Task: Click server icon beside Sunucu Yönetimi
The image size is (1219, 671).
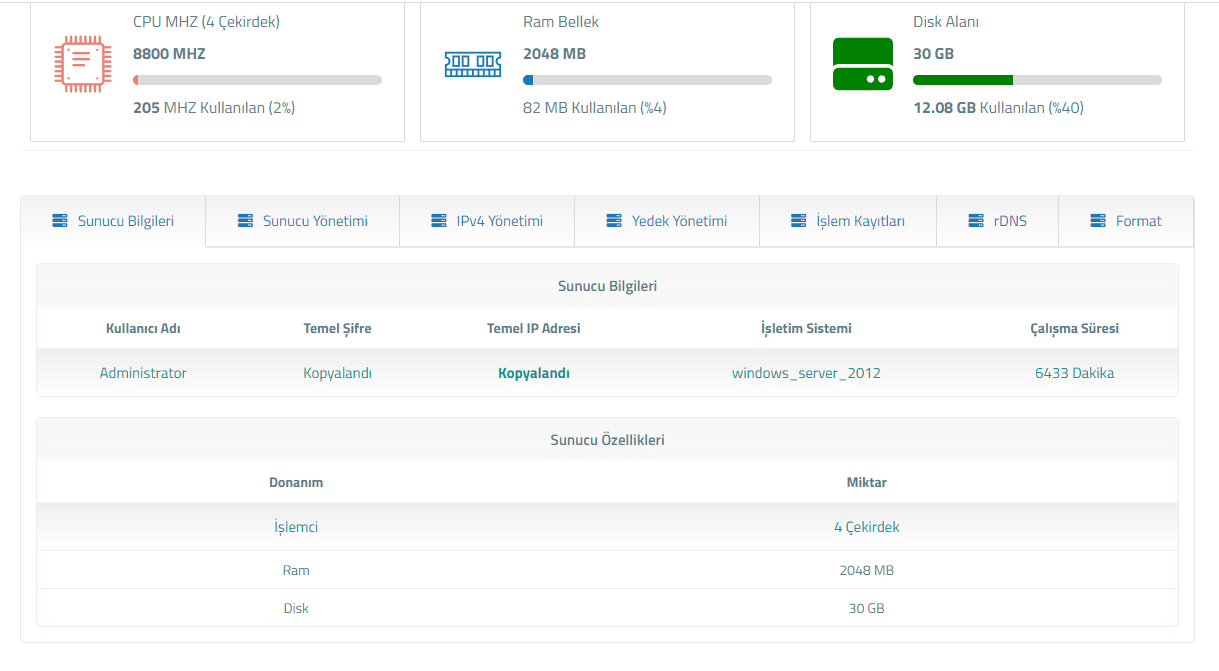Action: (245, 221)
